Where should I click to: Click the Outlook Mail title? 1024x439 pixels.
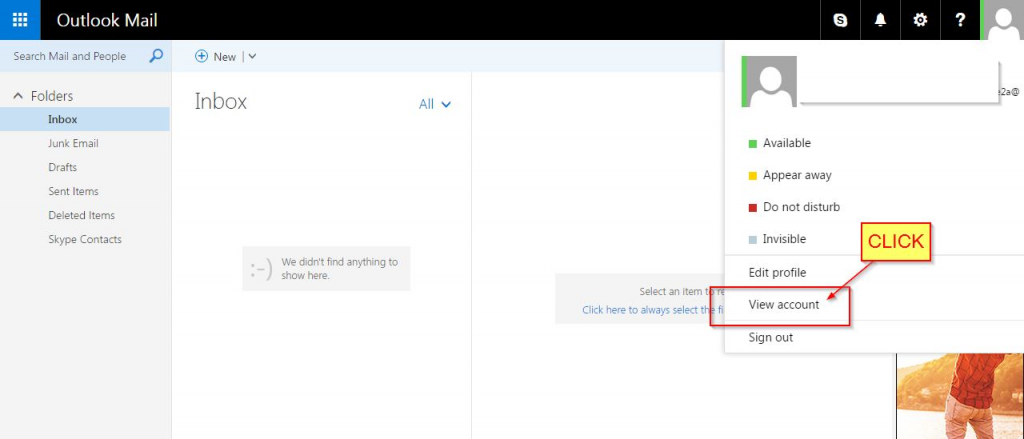pyautogui.click(x=107, y=20)
